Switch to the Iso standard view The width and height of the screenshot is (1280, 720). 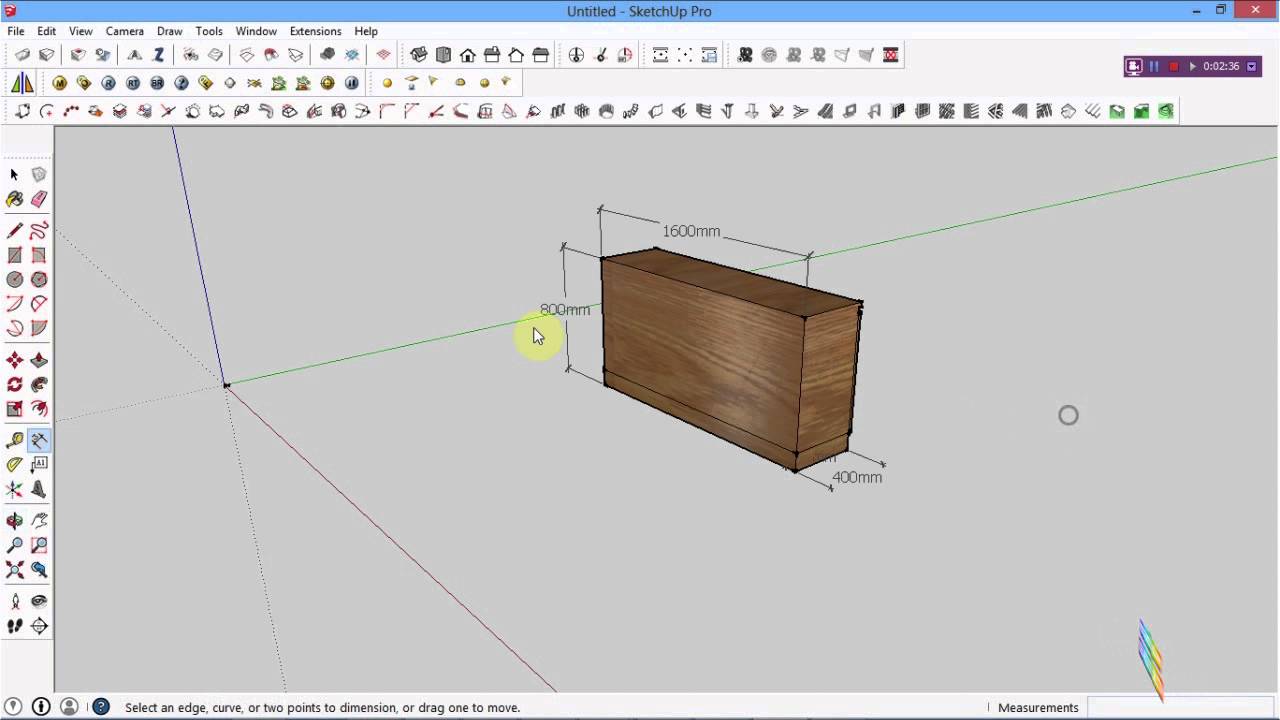[419, 55]
